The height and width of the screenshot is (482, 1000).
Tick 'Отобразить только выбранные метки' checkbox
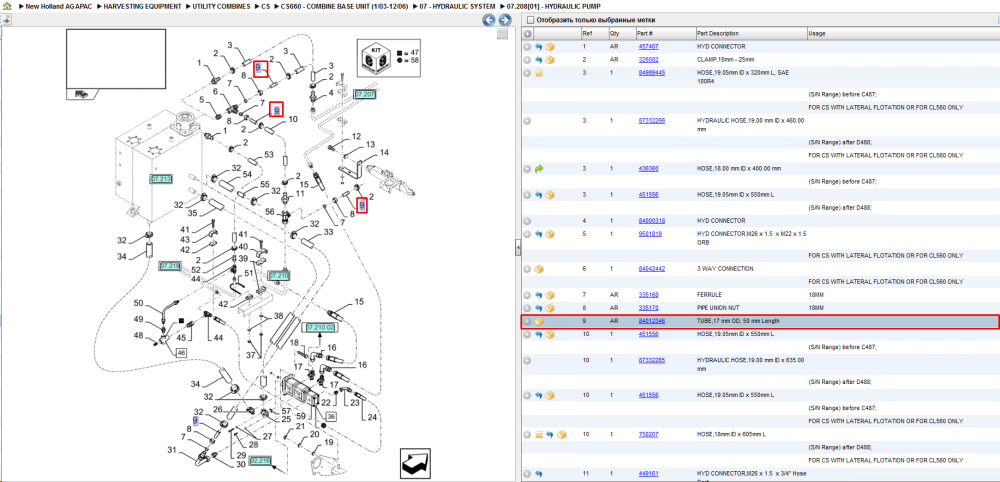530,20
